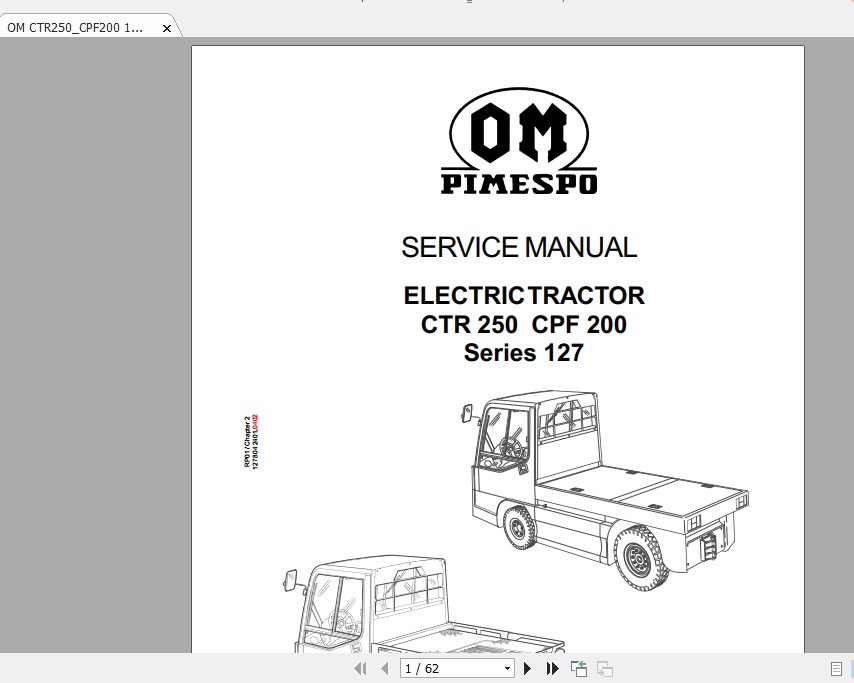
Task: Click the ELECTRIC TRACTOR title text
Action: [522, 296]
